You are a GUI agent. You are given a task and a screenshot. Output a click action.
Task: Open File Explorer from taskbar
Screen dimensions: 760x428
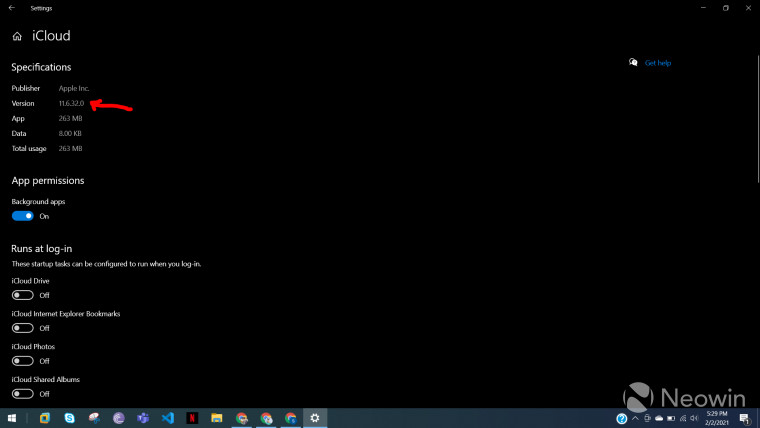coord(217,418)
